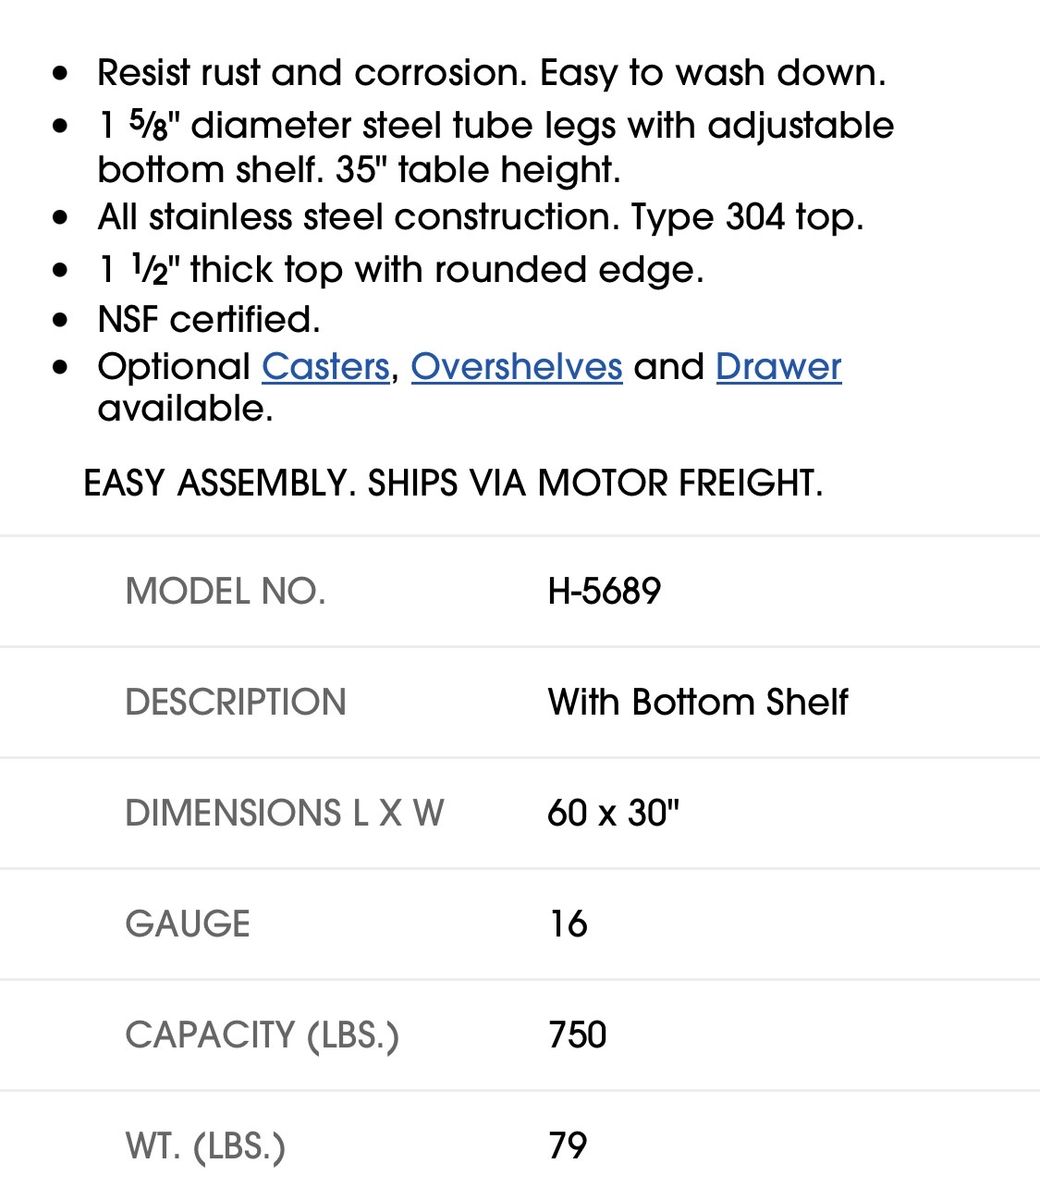
Task: Click the WT. (LBS.) label
Action: (206, 1146)
